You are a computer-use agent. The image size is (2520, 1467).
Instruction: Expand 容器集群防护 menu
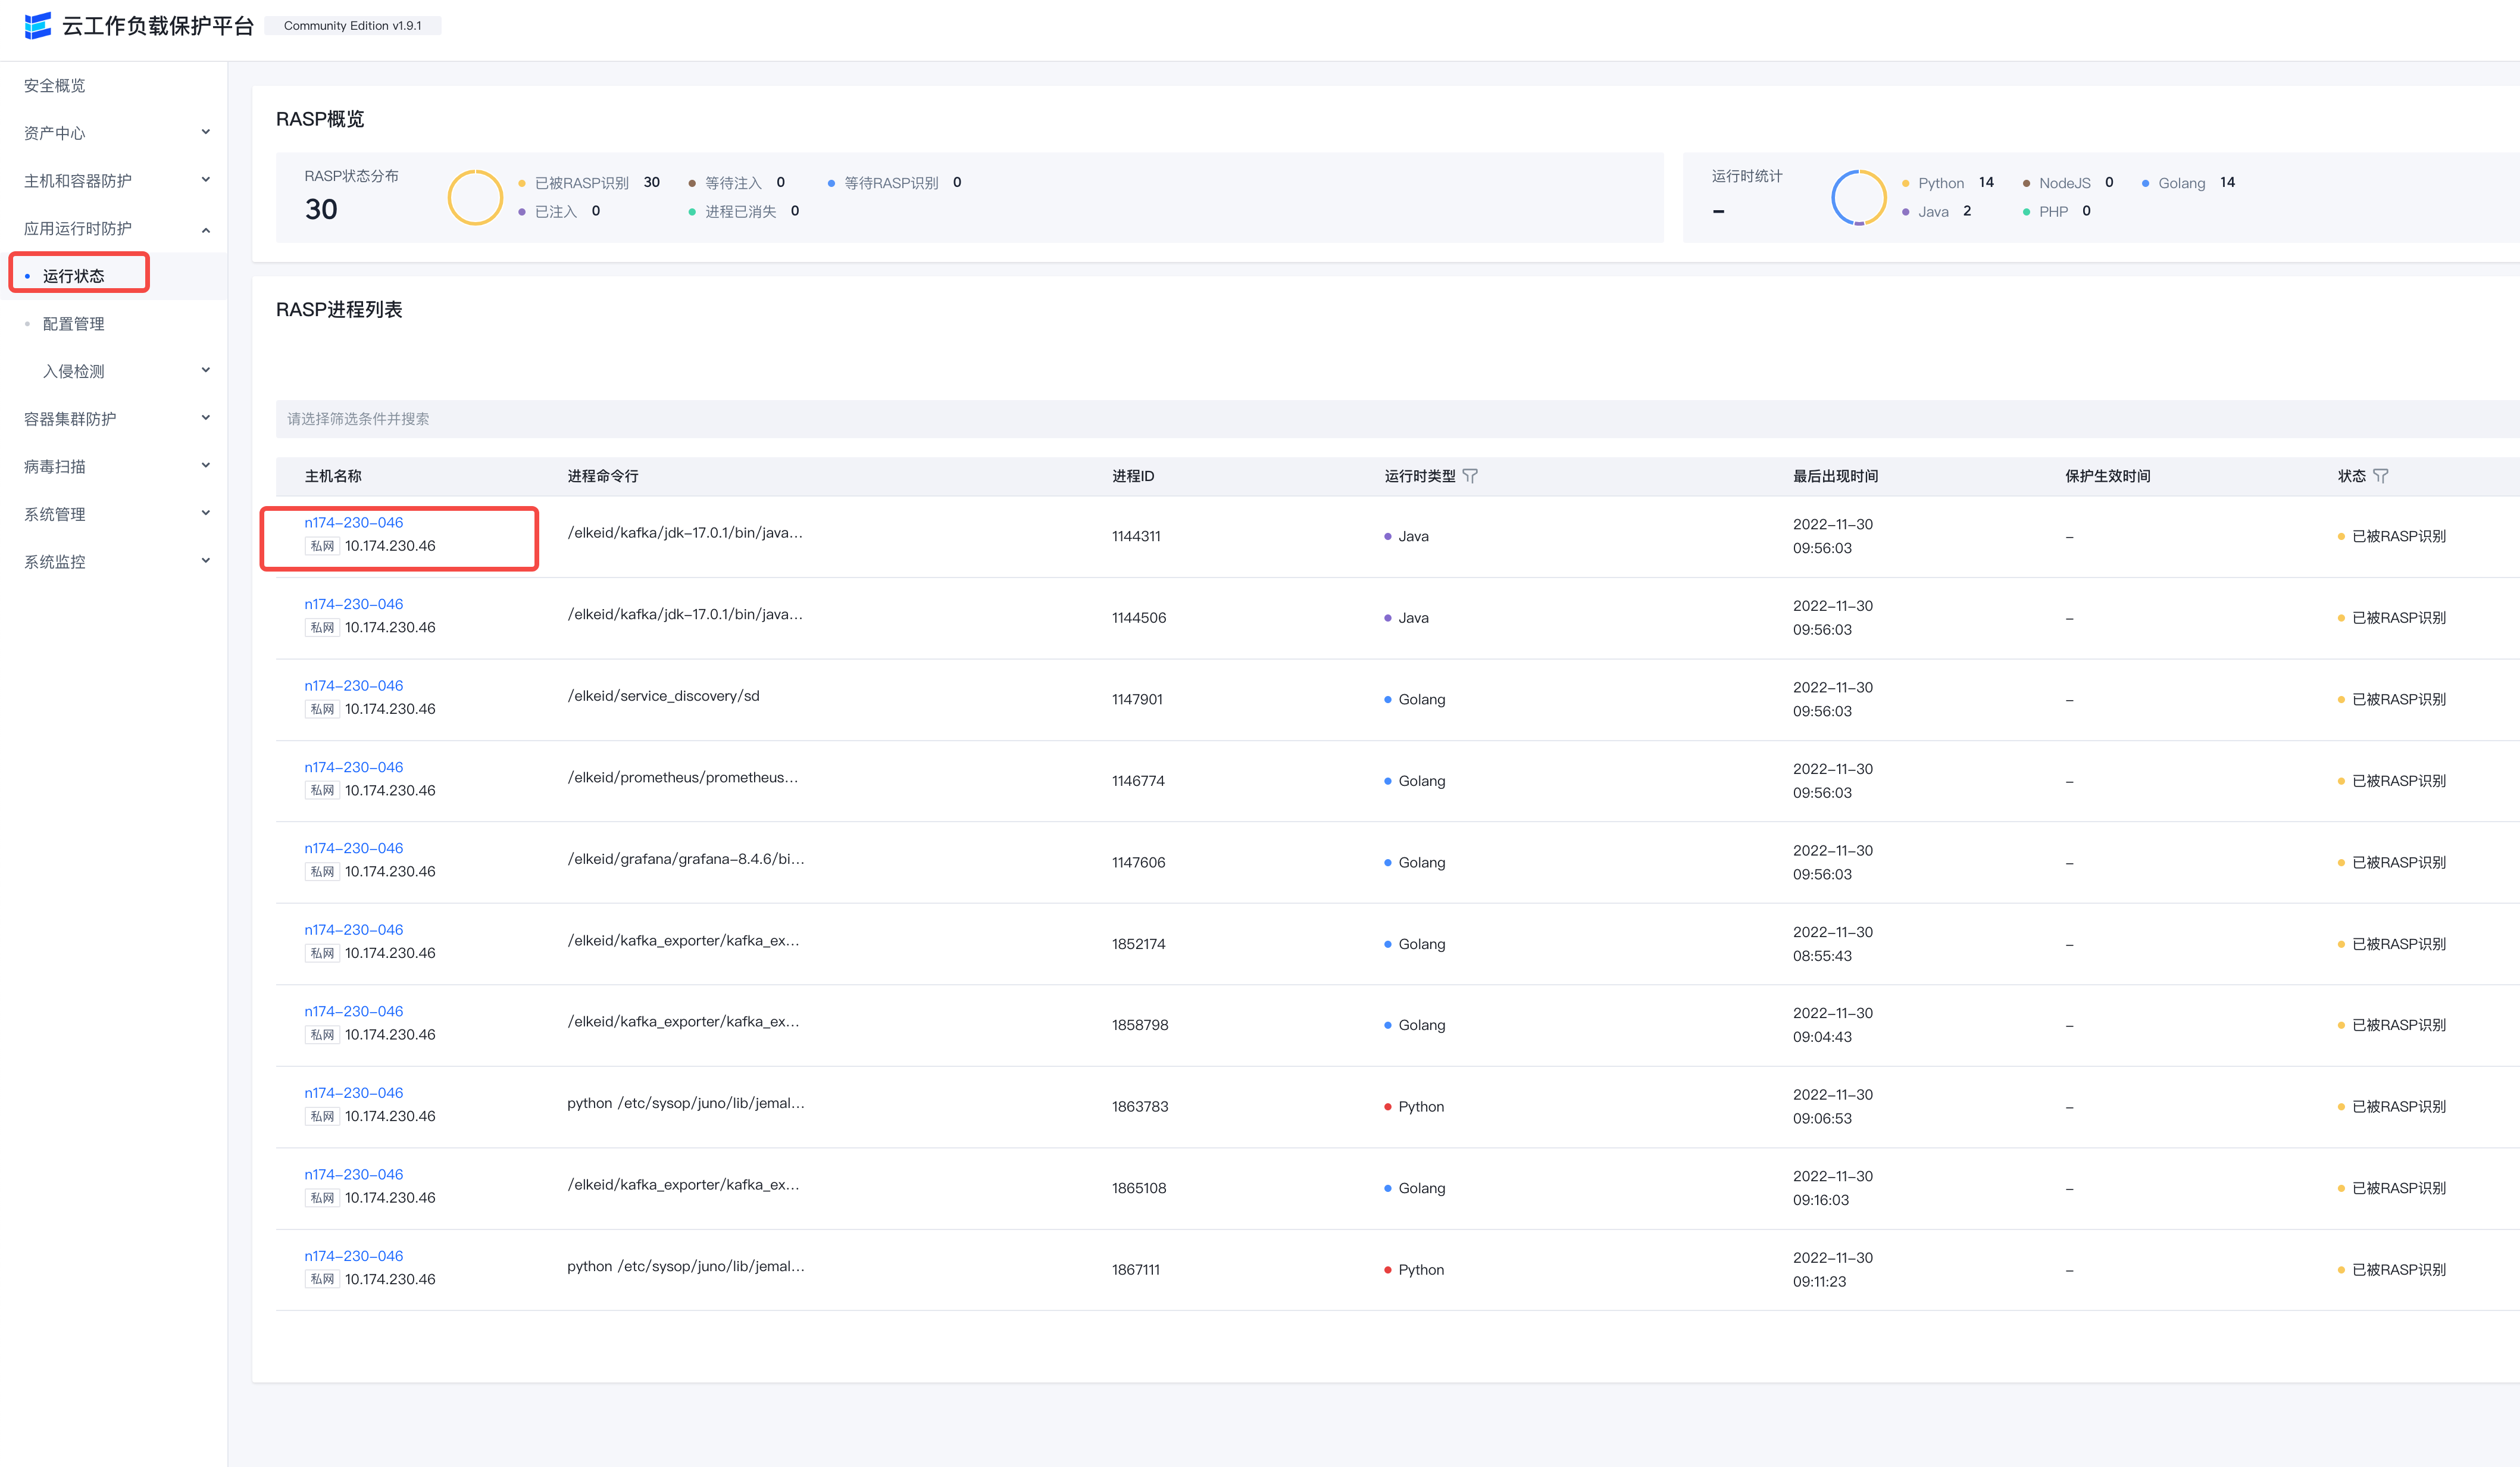[x=113, y=419]
